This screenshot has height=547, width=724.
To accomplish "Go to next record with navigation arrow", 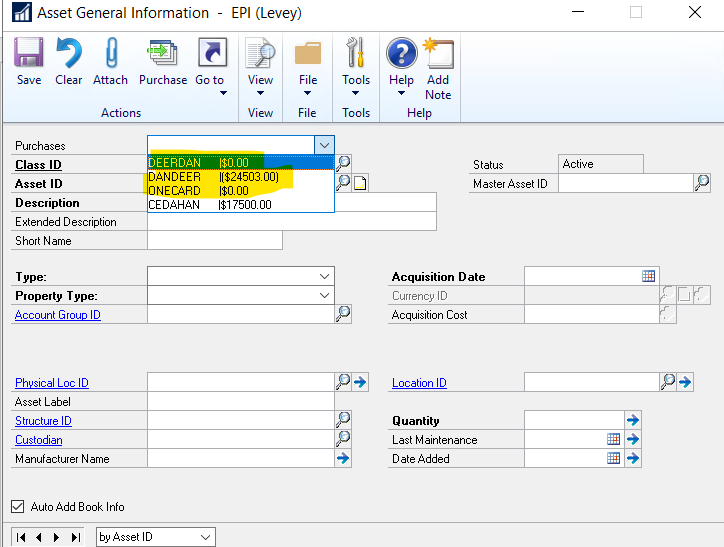I will coord(57,537).
